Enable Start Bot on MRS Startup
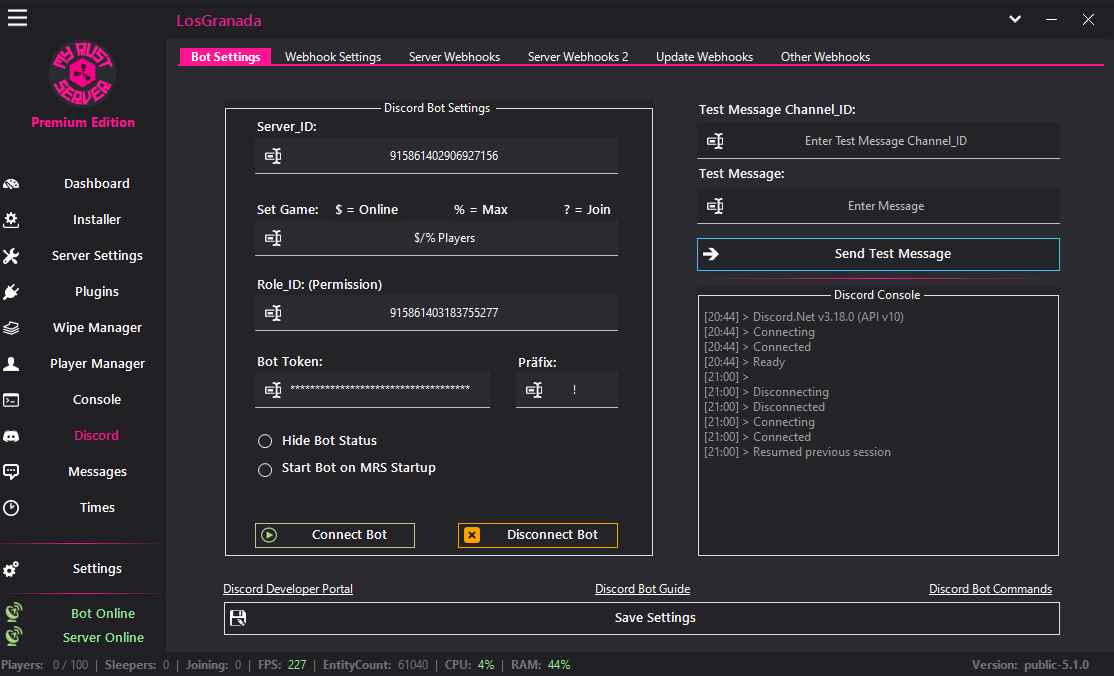Screen dimensions: 1114x676 pos(265,470)
